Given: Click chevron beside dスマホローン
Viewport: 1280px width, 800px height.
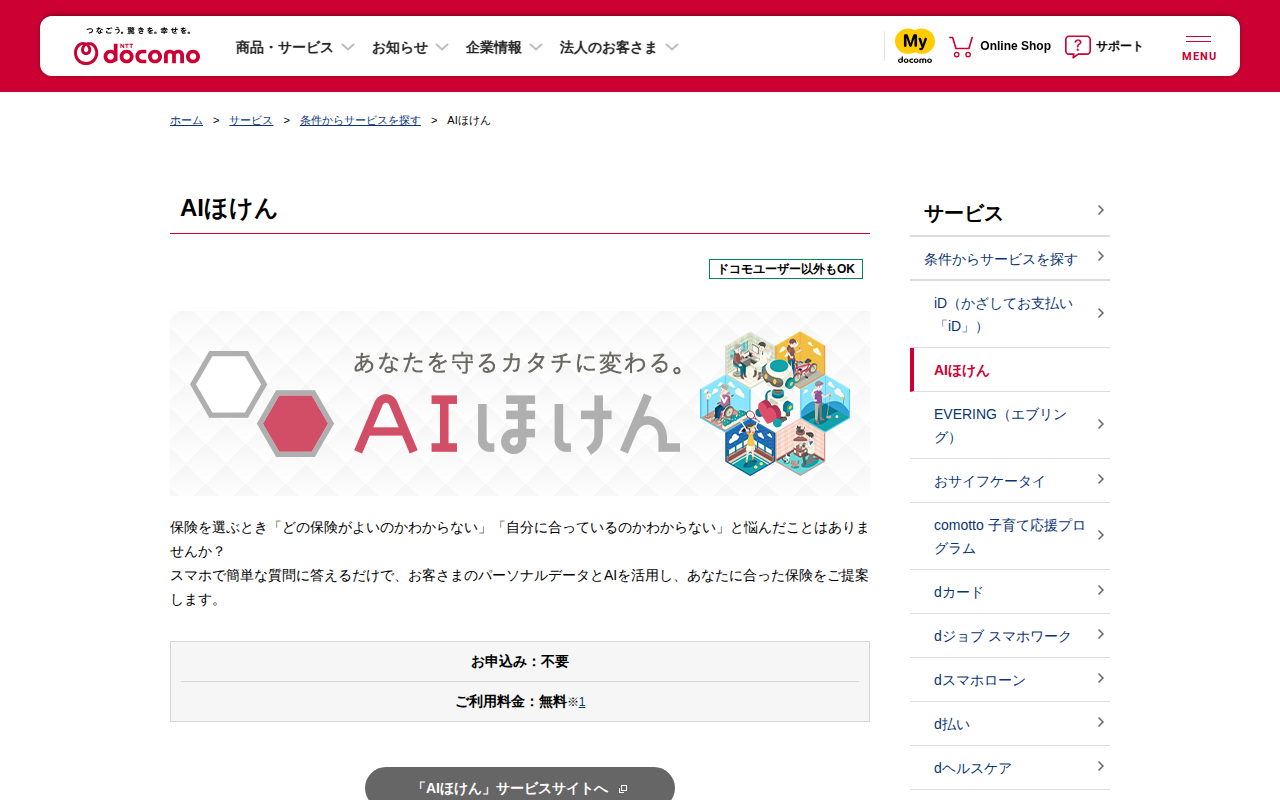Looking at the screenshot, I should point(1100,678).
